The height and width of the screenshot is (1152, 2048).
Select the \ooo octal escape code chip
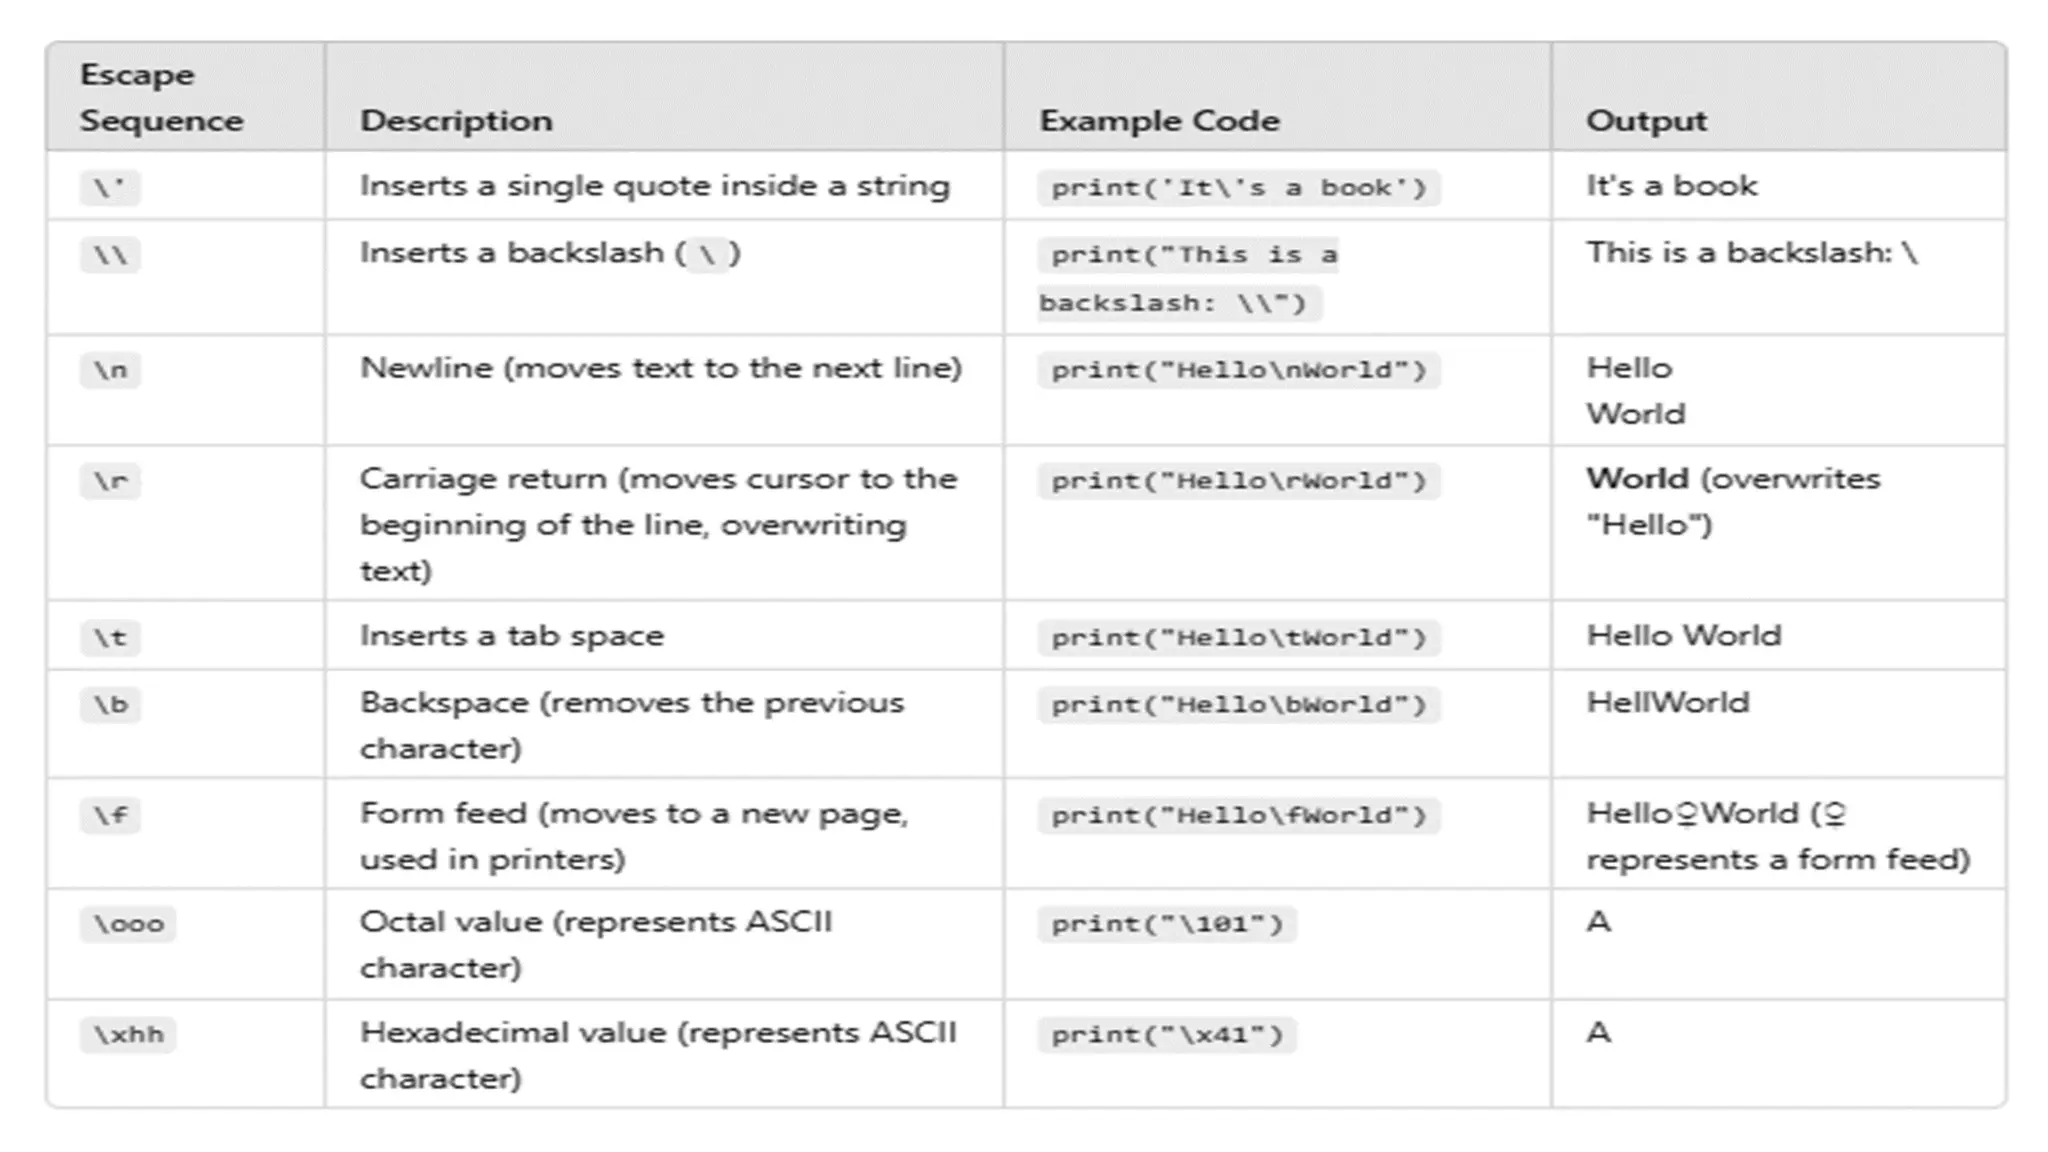tap(128, 924)
